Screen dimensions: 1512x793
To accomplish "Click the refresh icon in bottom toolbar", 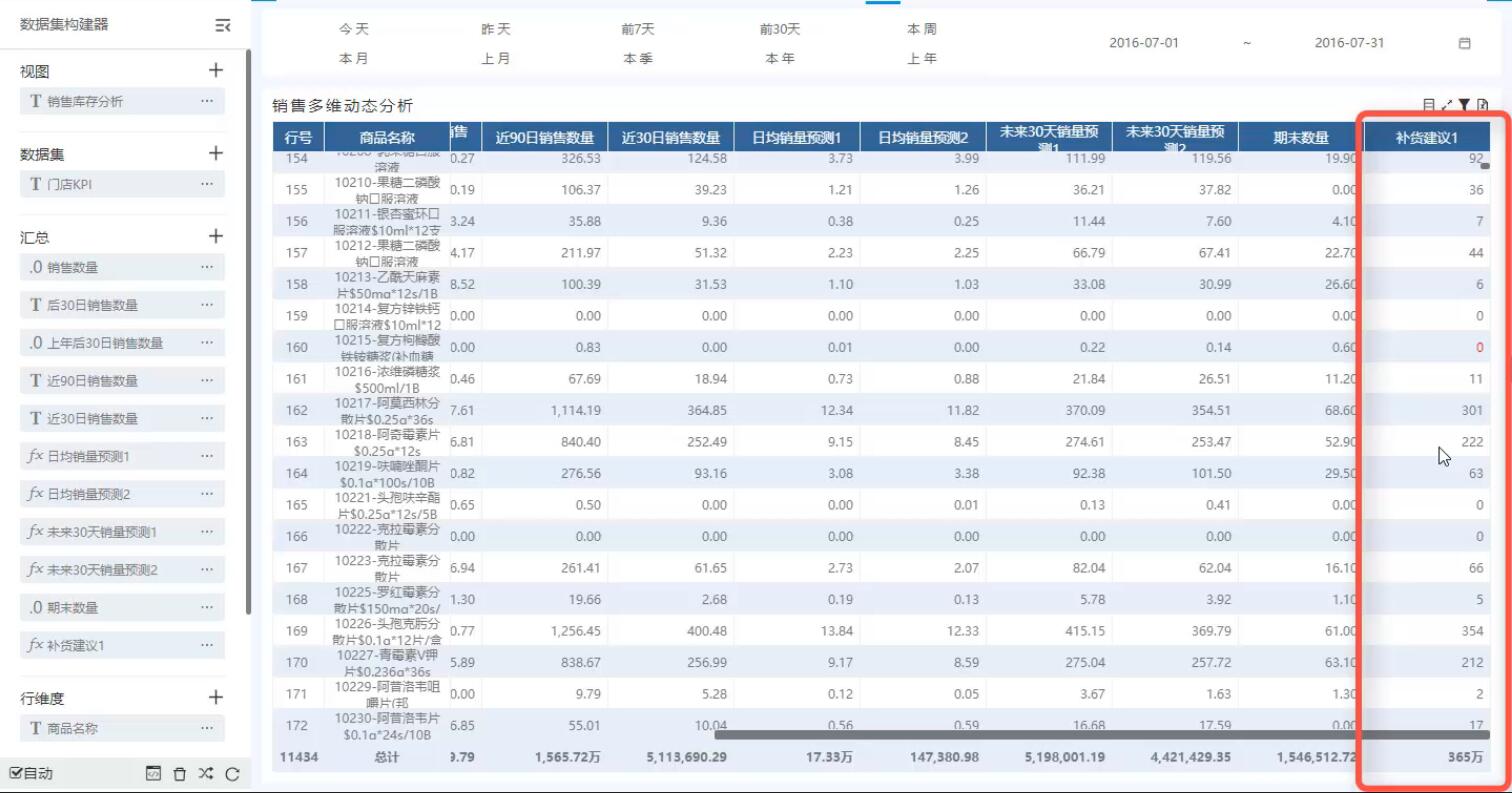I will tap(233, 773).
